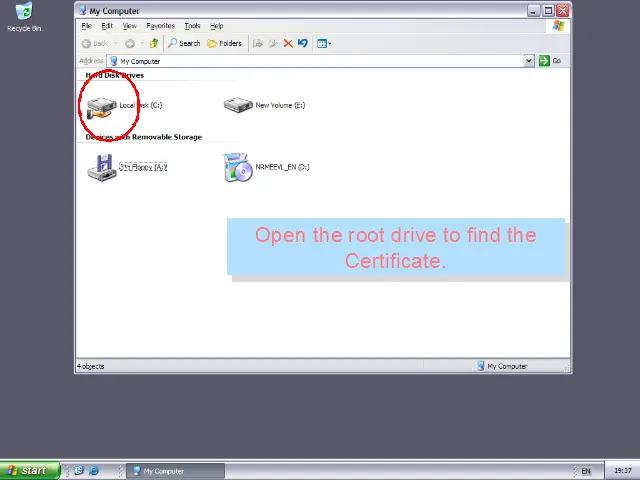Click the Internet Explorer quick launch icon

click(94, 470)
